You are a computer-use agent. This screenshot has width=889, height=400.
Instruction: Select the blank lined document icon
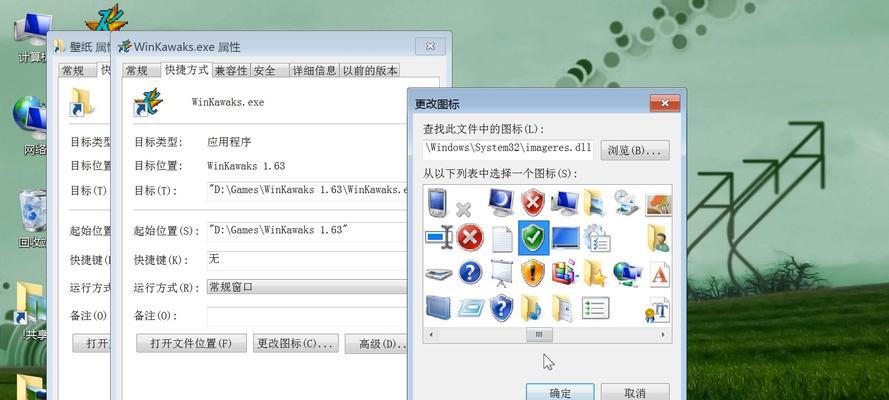502,239
